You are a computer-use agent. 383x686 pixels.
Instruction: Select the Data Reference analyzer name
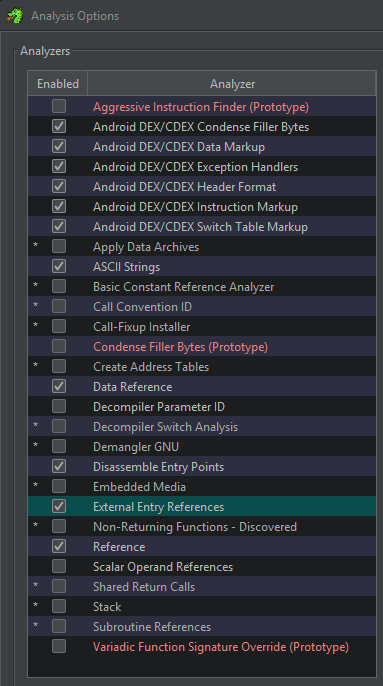click(133, 387)
